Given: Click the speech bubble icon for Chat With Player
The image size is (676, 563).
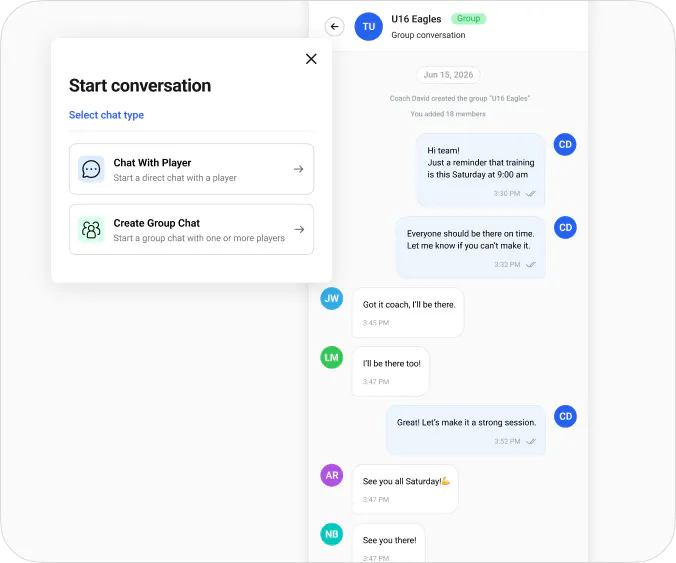Looking at the screenshot, I should coord(91,169).
